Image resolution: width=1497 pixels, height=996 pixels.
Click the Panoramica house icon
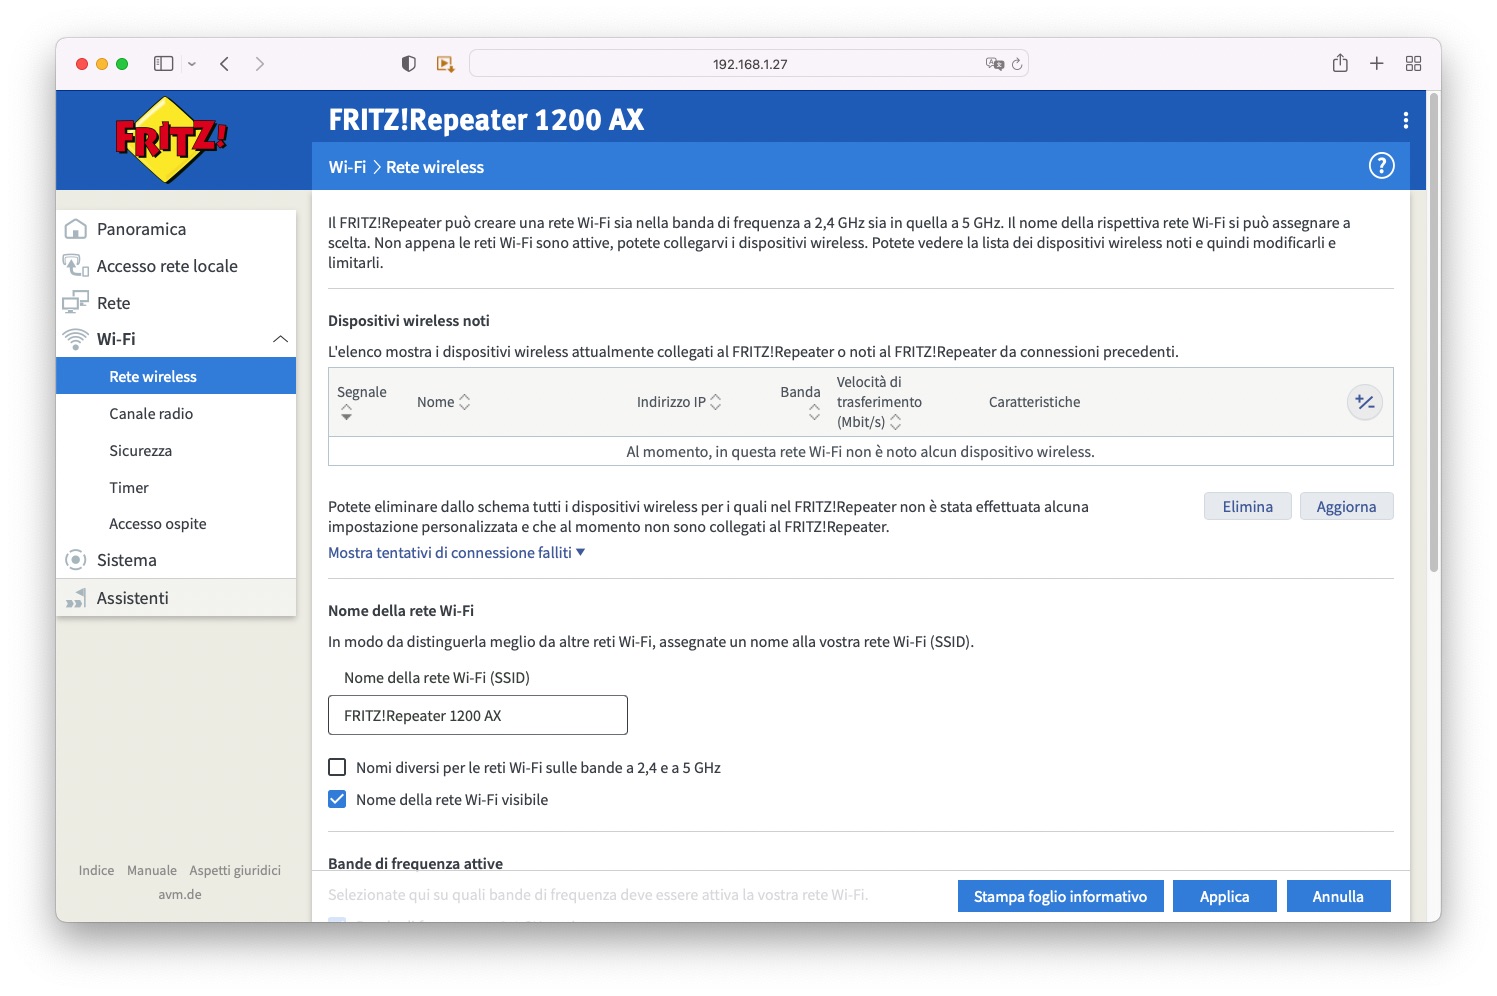point(75,229)
